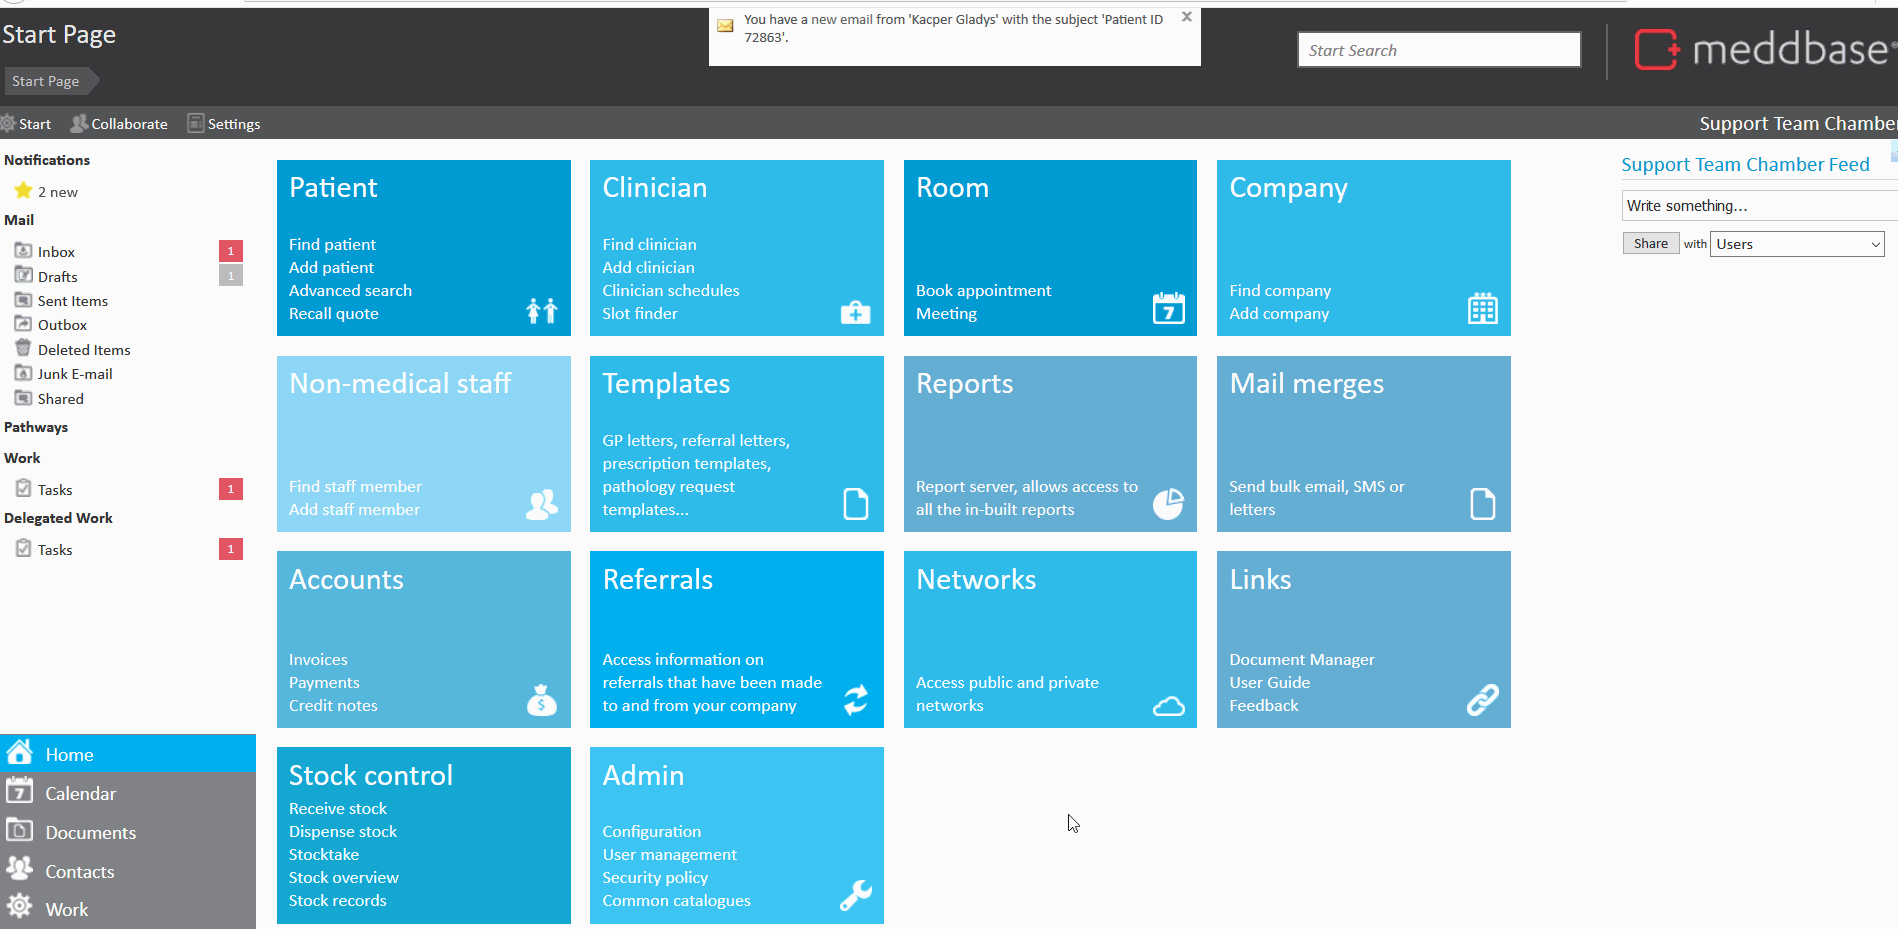
Task: Dismiss the new email notification popup
Action: click(1186, 17)
